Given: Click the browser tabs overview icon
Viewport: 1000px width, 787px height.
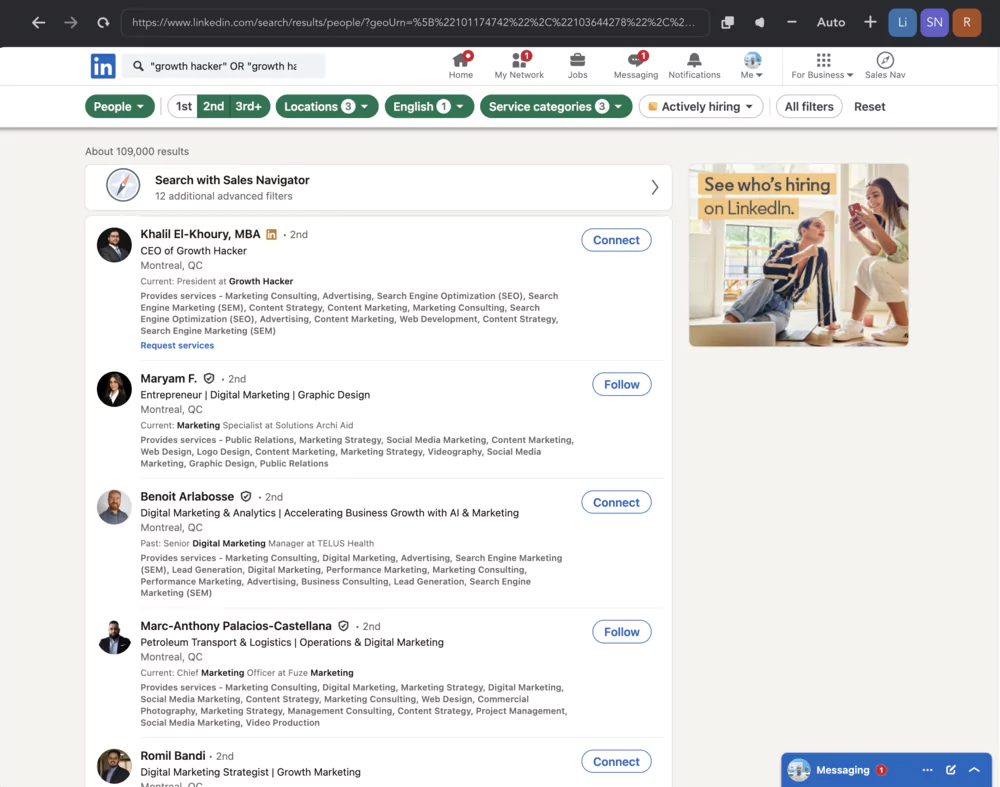Looking at the screenshot, I should tap(727, 22).
